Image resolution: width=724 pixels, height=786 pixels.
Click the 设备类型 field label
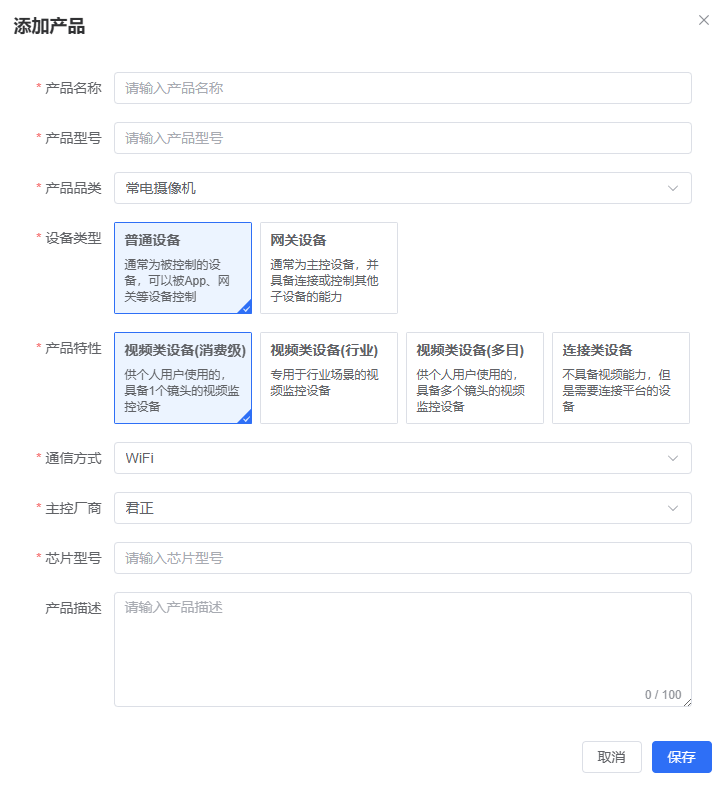(73, 238)
